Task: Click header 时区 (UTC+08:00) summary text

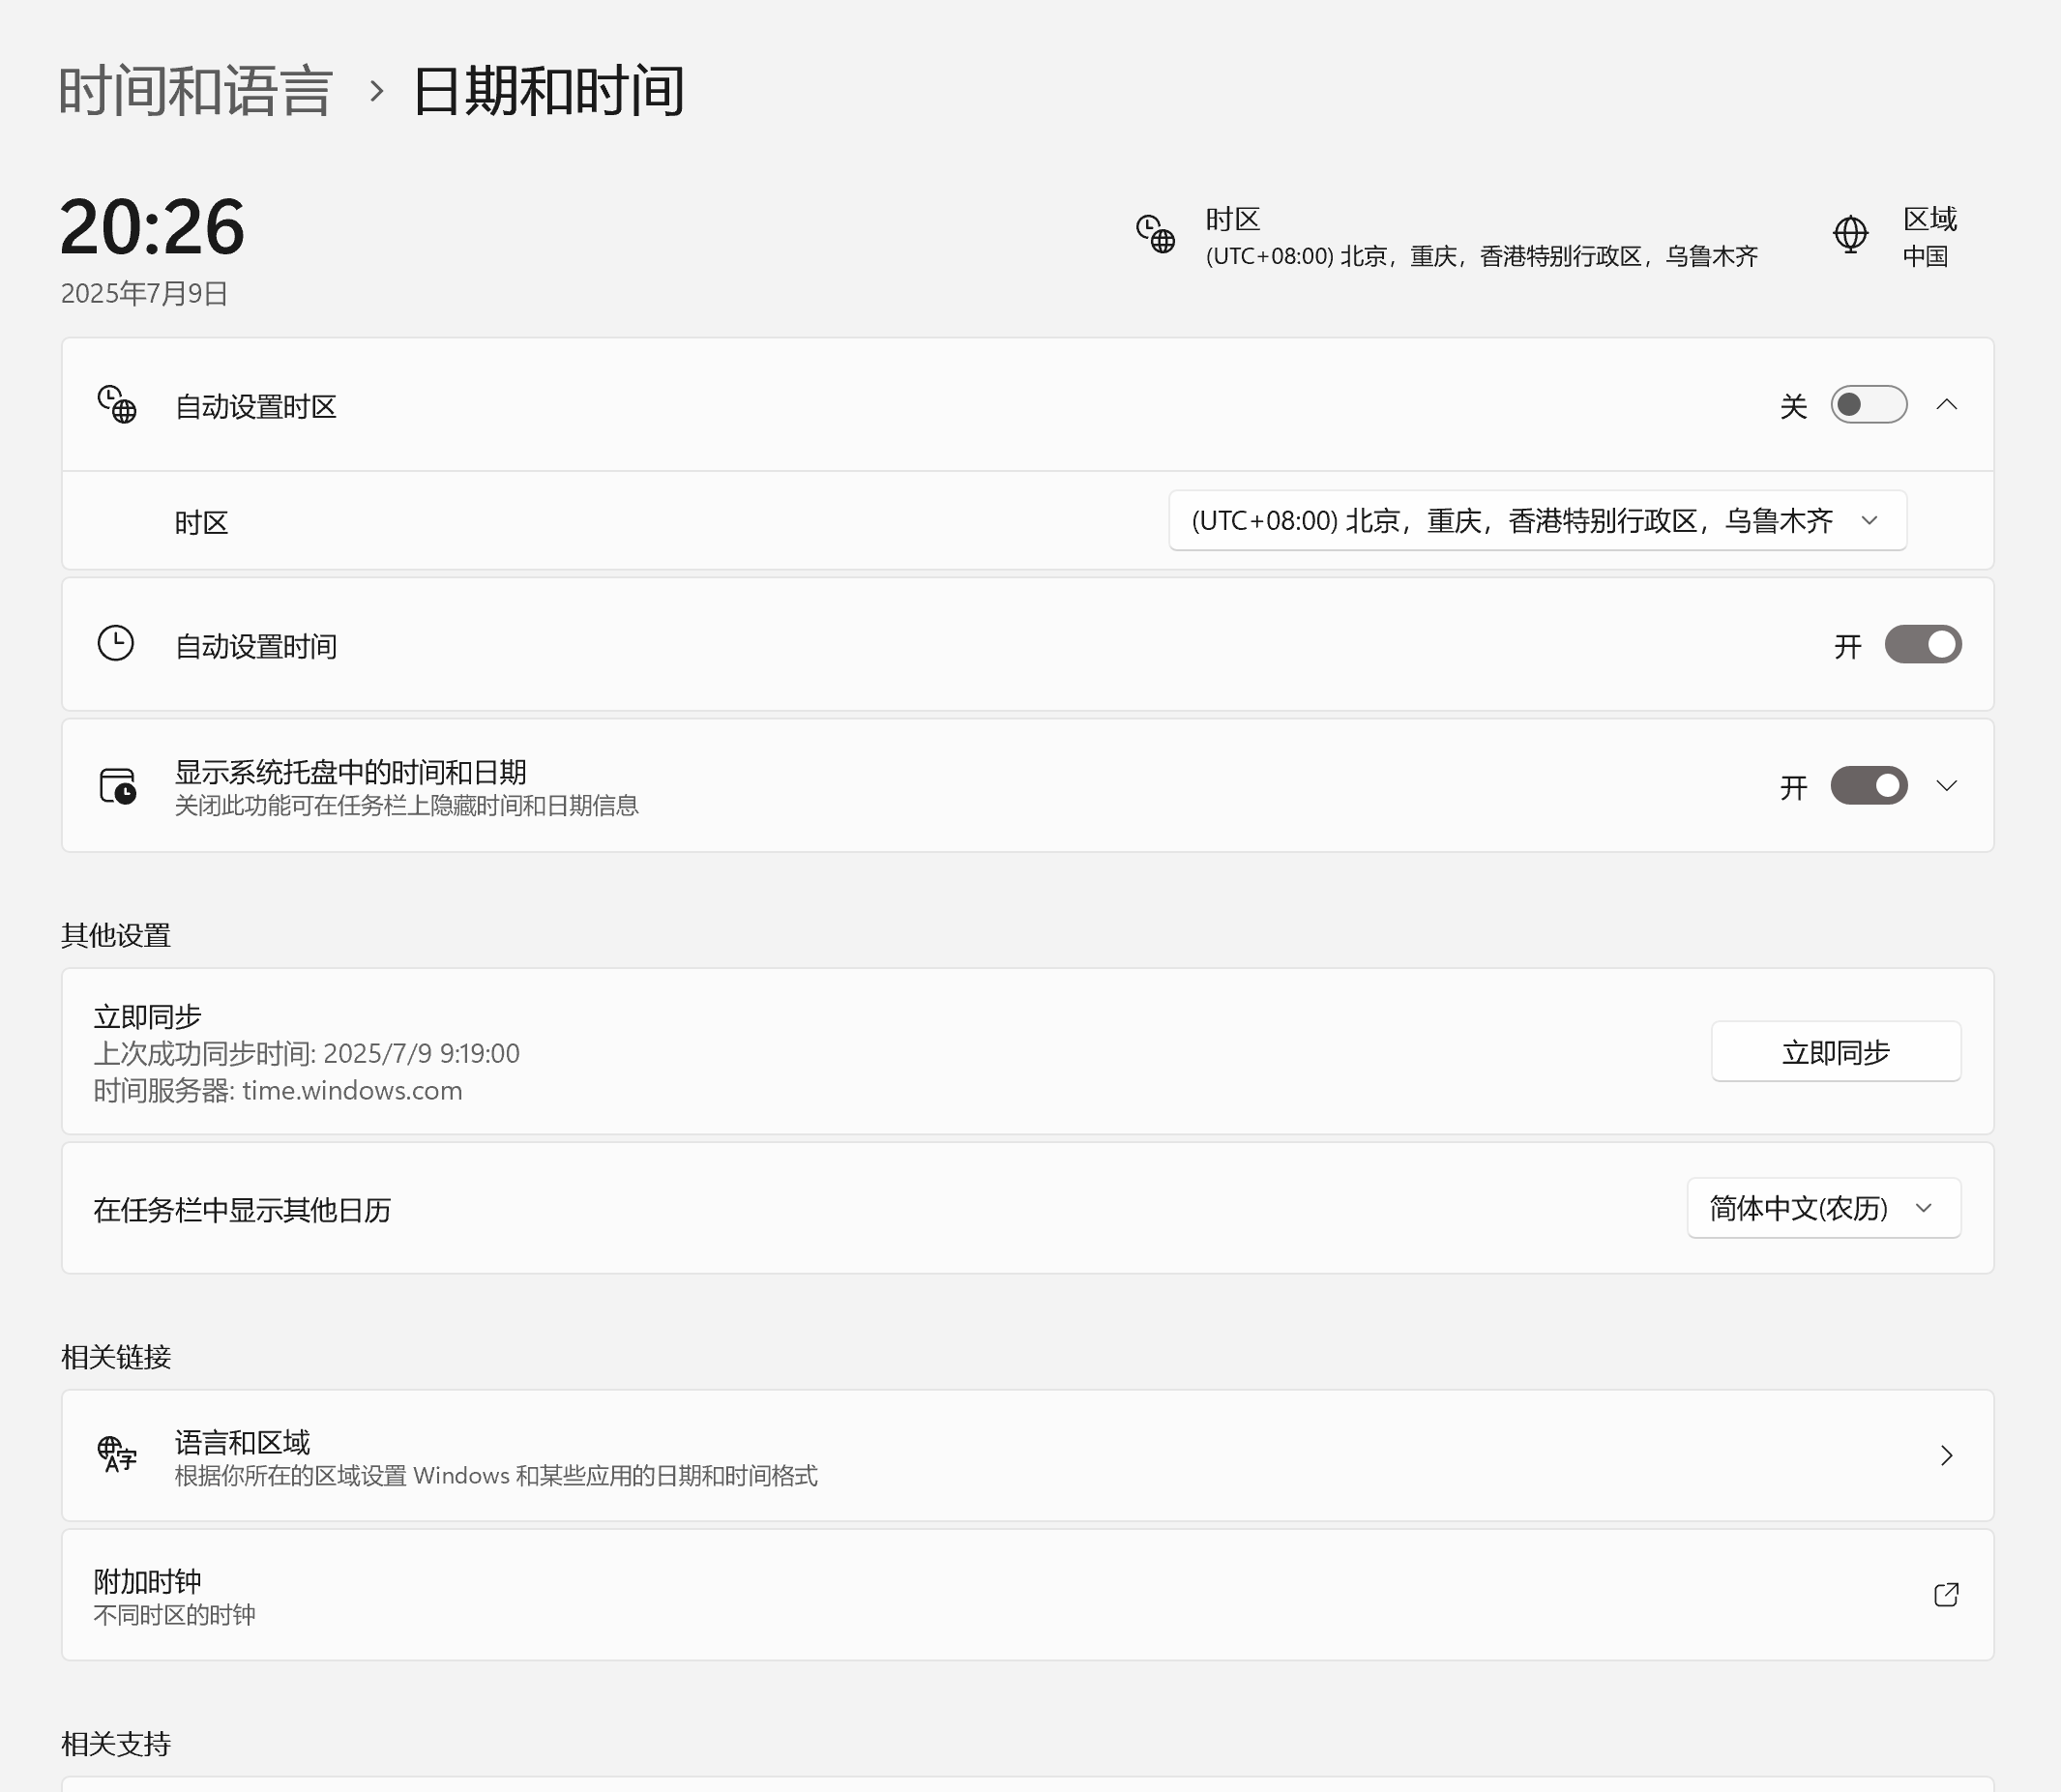Action: point(1481,257)
